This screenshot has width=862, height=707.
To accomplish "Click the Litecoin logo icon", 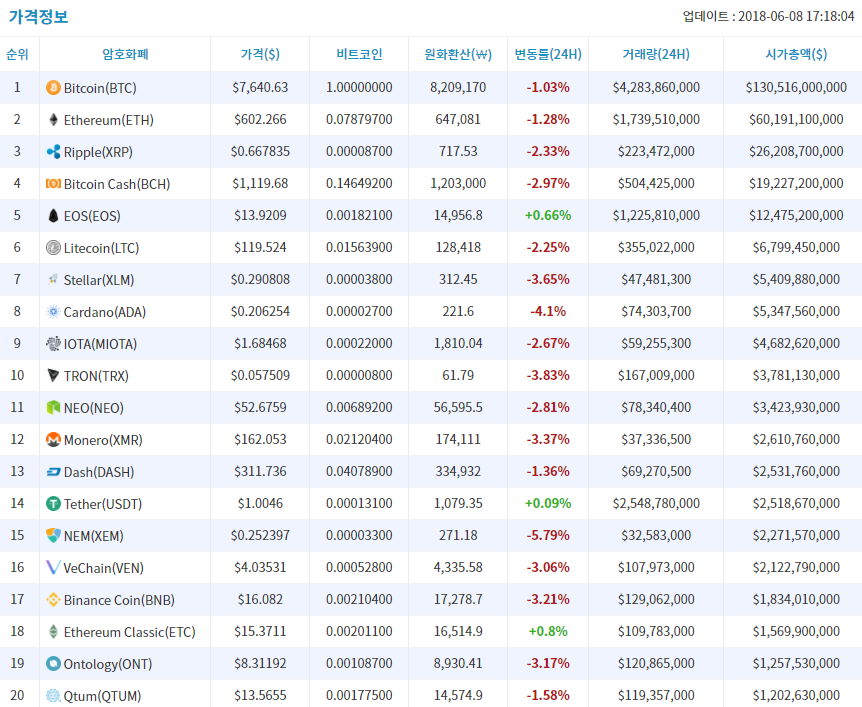I will tap(53, 247).
